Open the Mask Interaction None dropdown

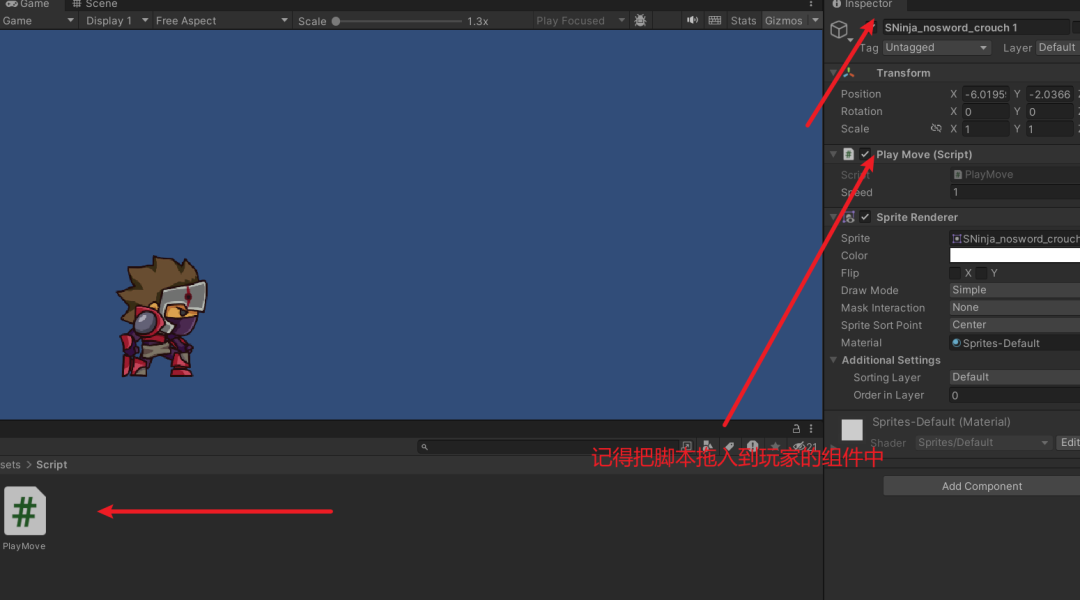(x=1015, y=307)
